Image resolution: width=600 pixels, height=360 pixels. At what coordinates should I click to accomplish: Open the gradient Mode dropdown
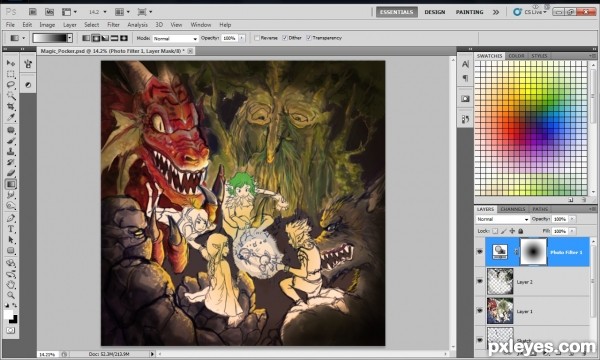[175, 39]
